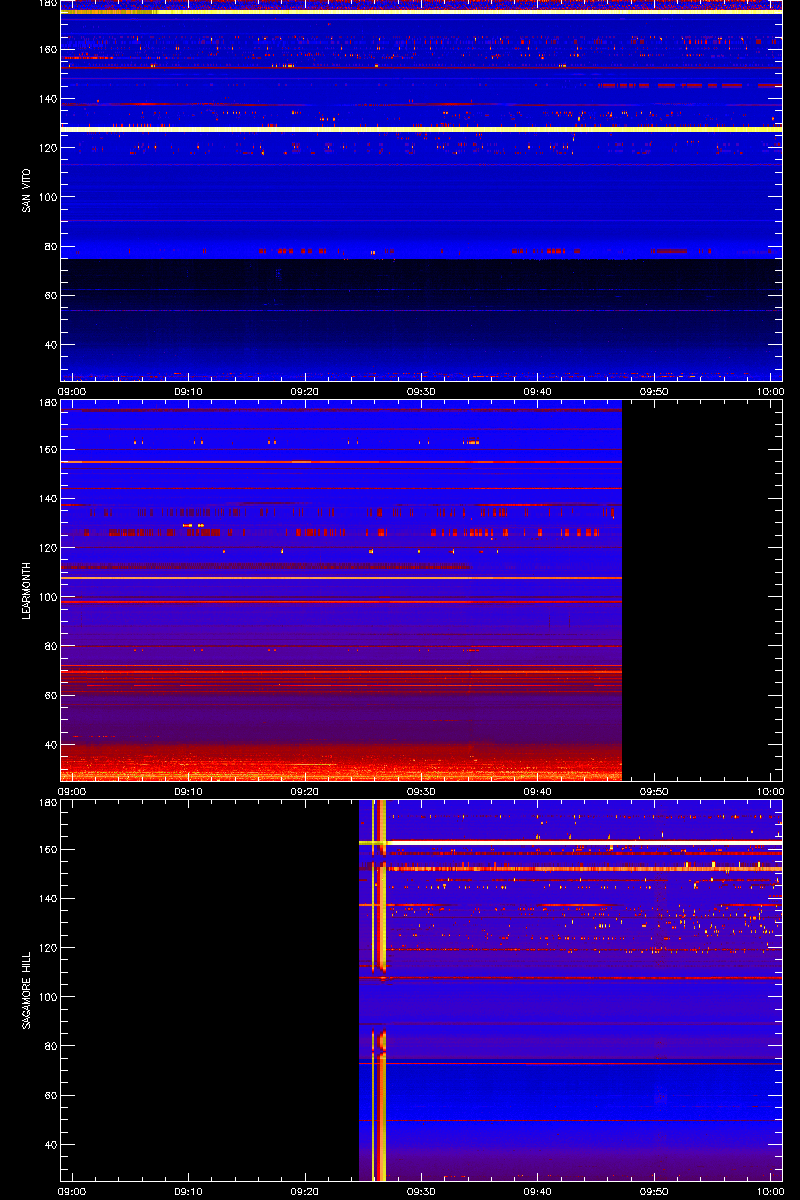The width and height of the screenshot is (800, 1200).
Task: Click 09:10 under the San Vito panel
Action: [x=189, y=392]
